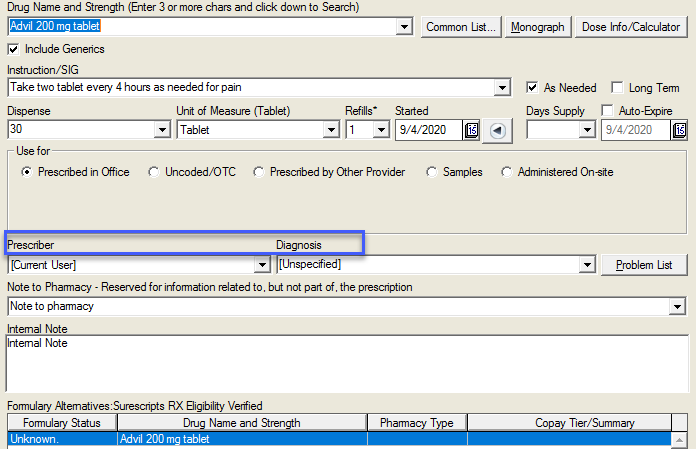Open the Dose Info/Calculator

point(630,27)
